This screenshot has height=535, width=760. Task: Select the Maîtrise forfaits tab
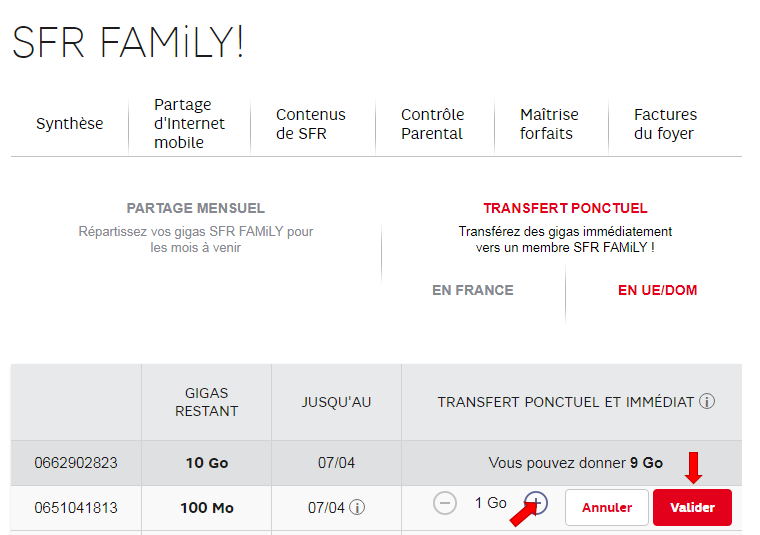point(549,124)
